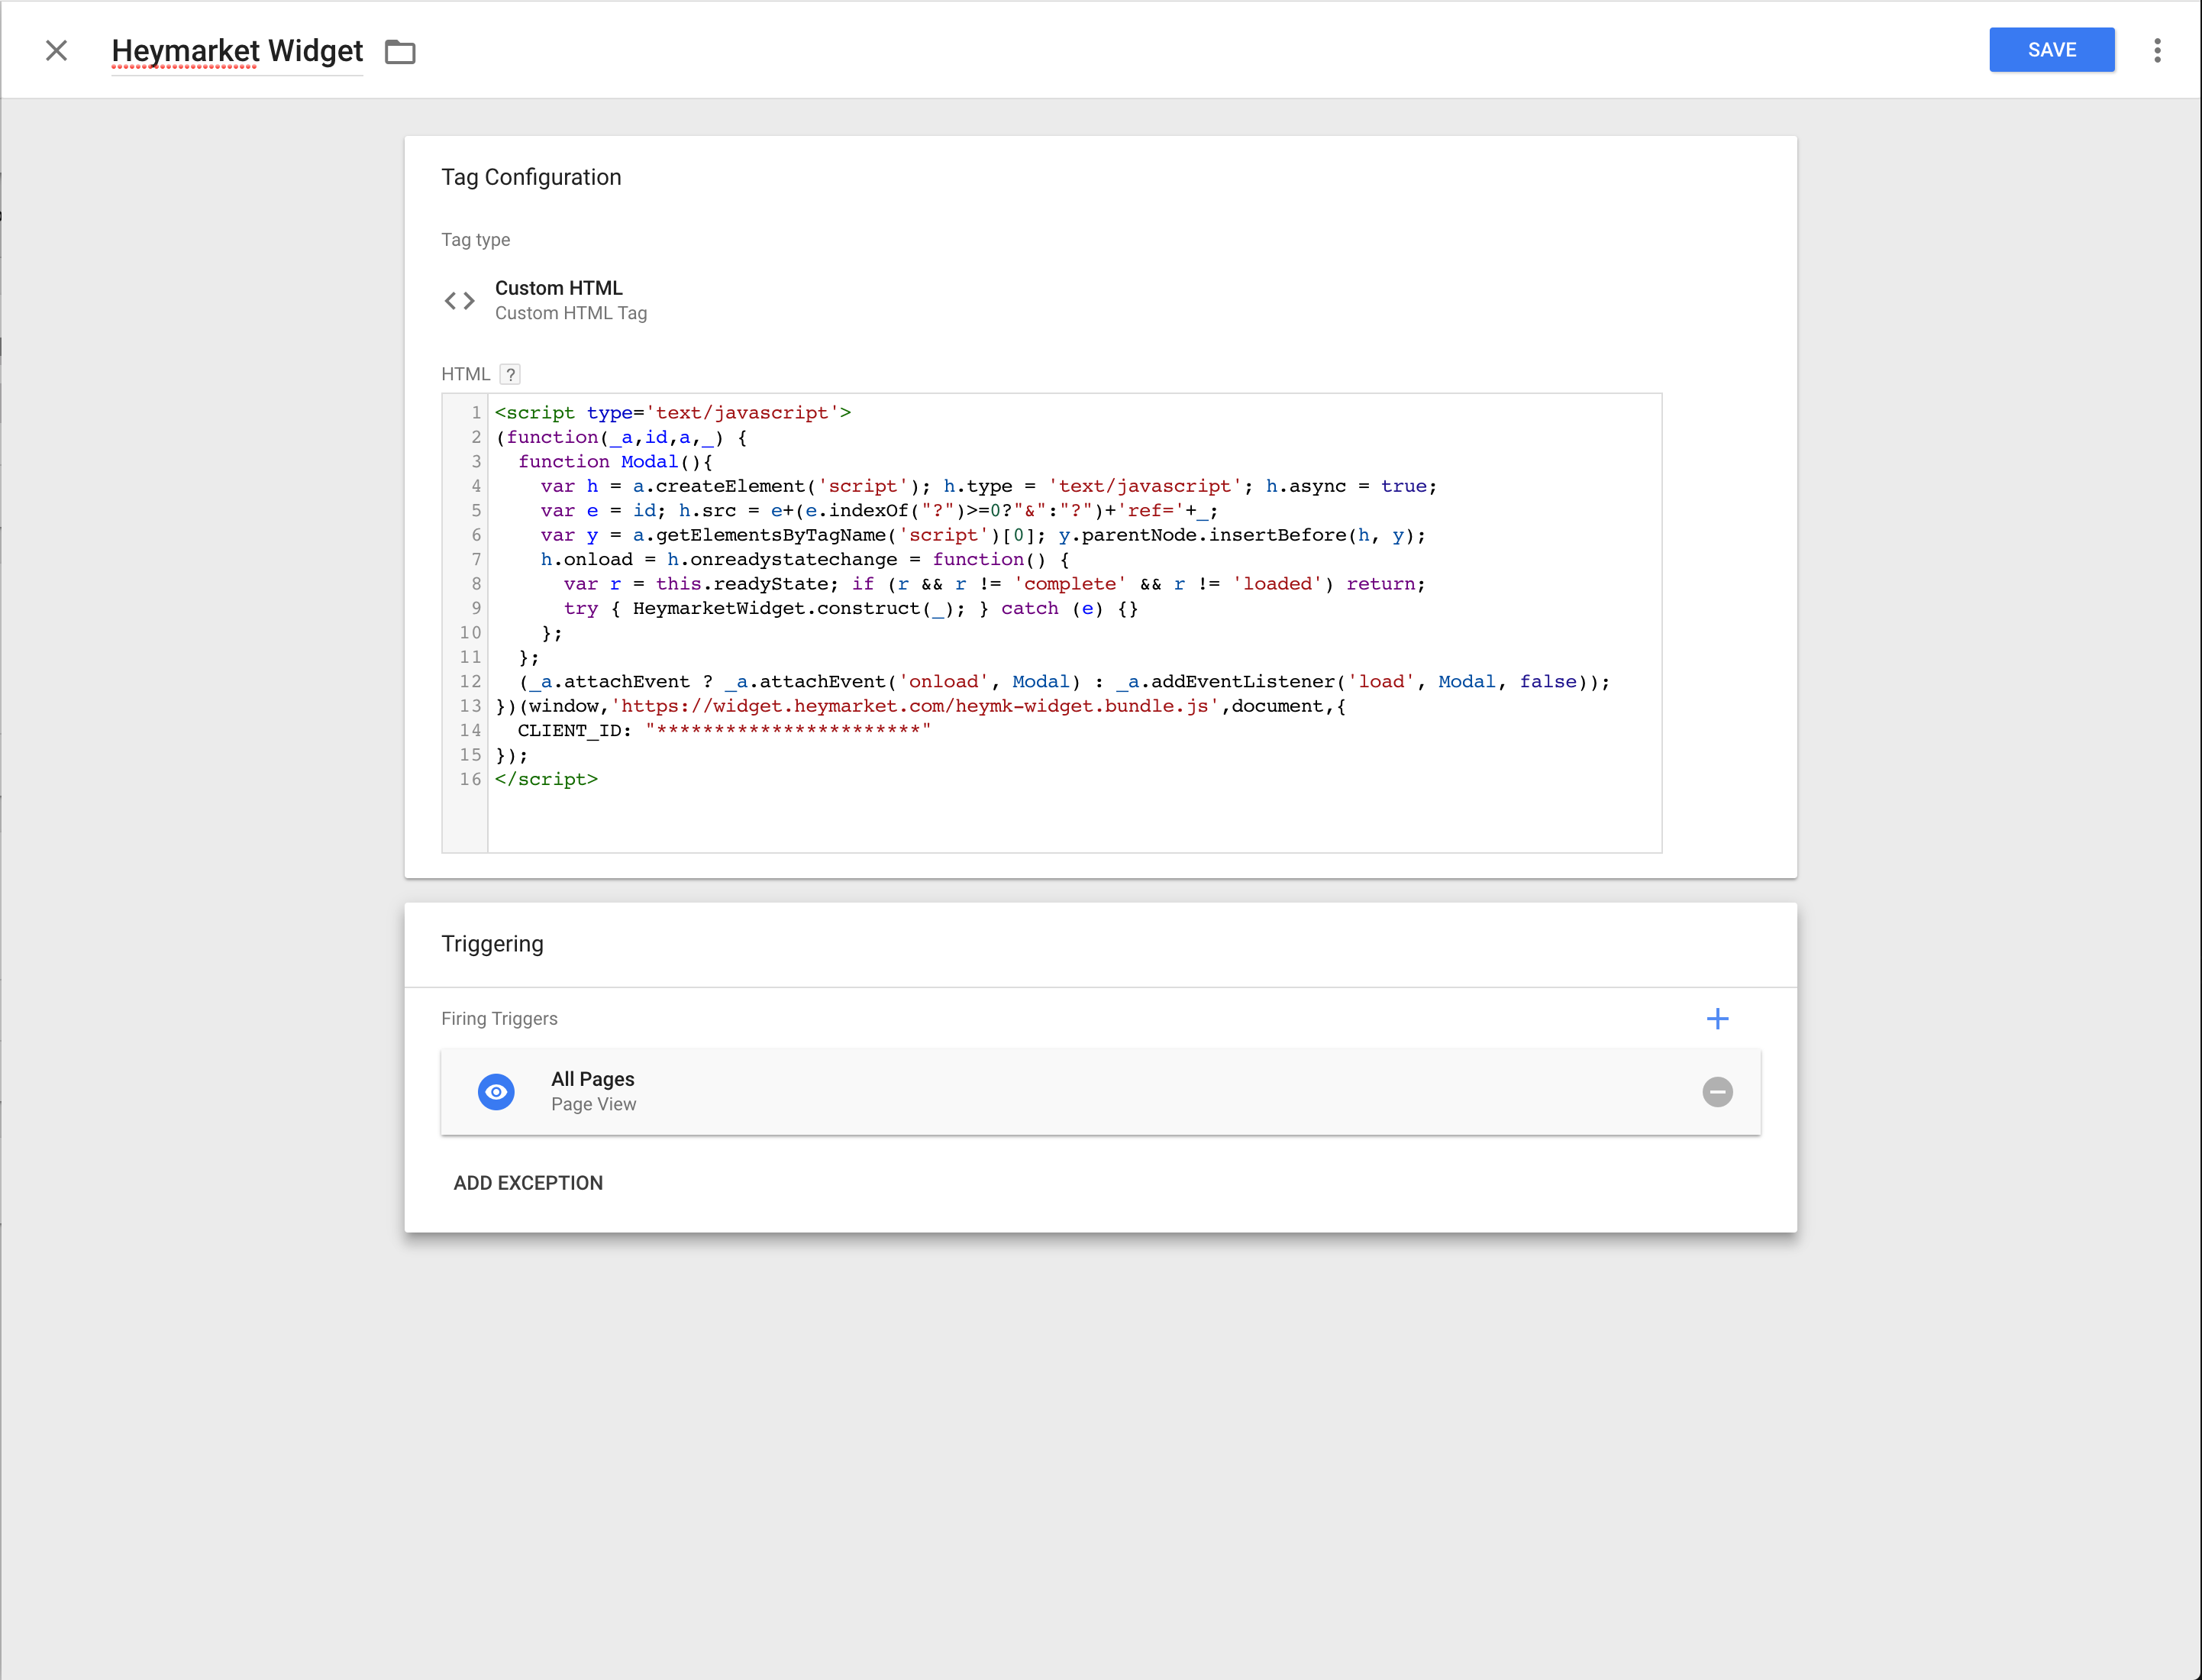Click the Custom HTML code brackets icon
This screenshot has width=2202, height=1680.
[459, 300]
